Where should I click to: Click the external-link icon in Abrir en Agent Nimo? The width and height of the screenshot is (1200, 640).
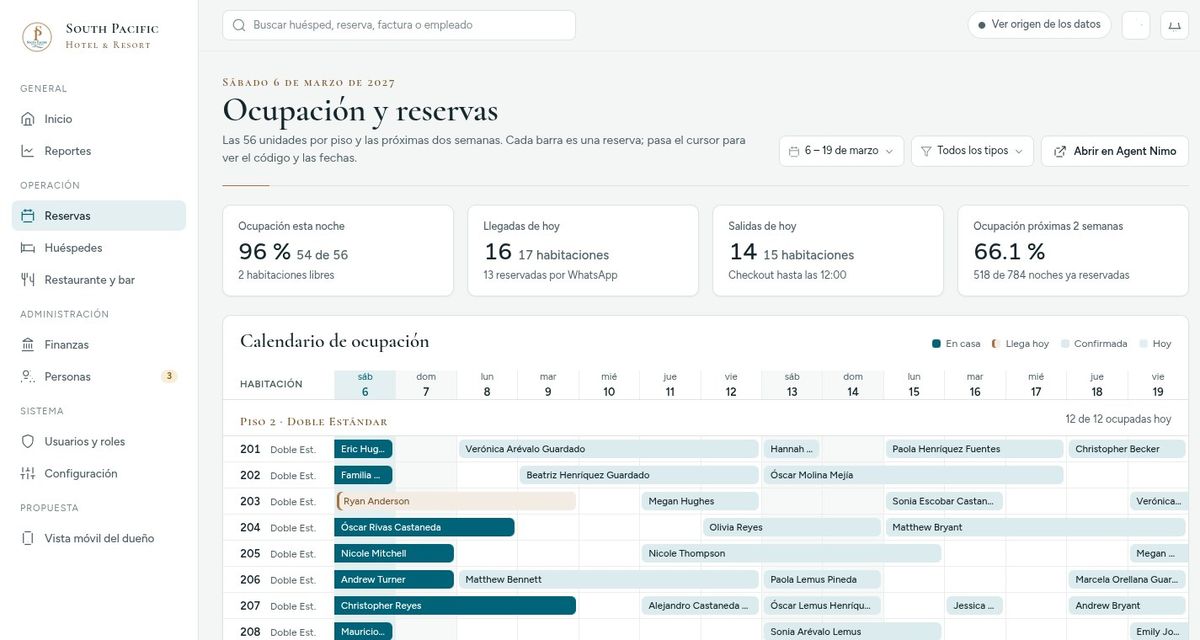pos(1060,151)
